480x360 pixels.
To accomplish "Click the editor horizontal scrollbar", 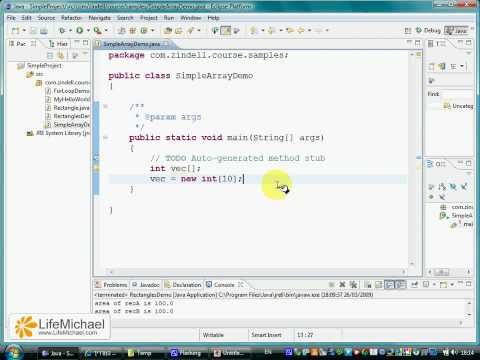I will [x=258, y=272].
